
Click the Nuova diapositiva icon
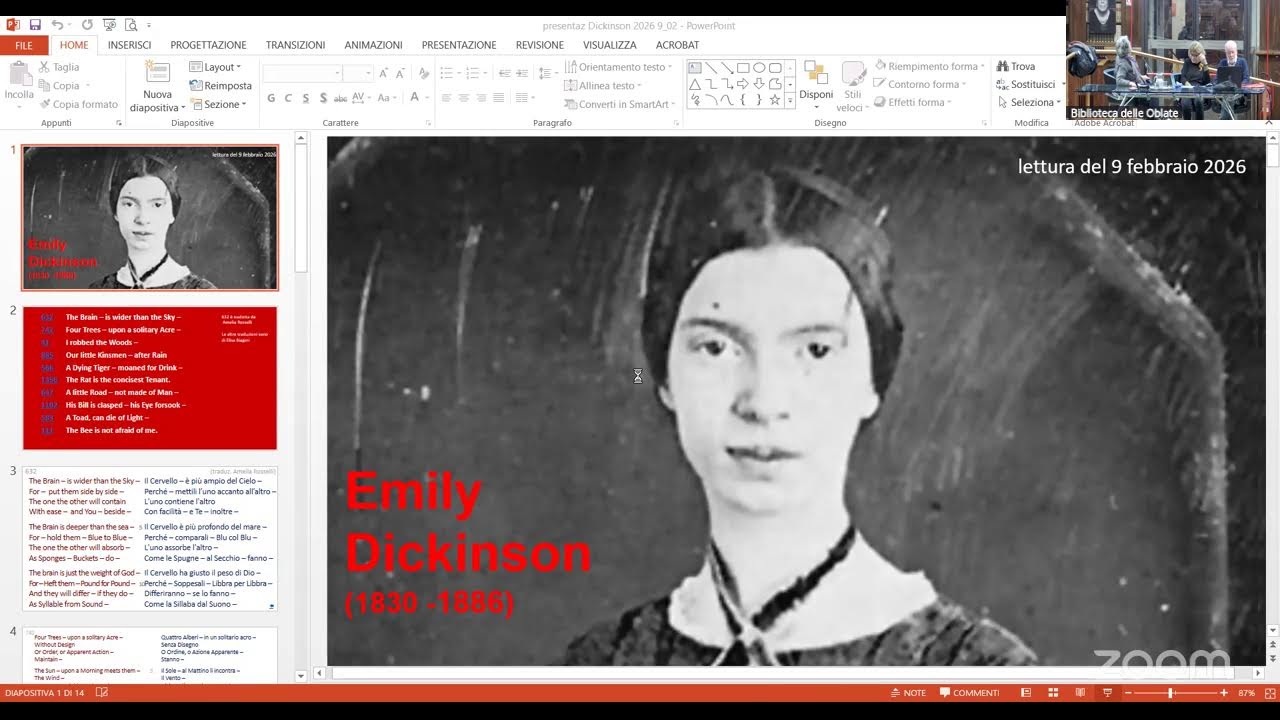(157, 73)
